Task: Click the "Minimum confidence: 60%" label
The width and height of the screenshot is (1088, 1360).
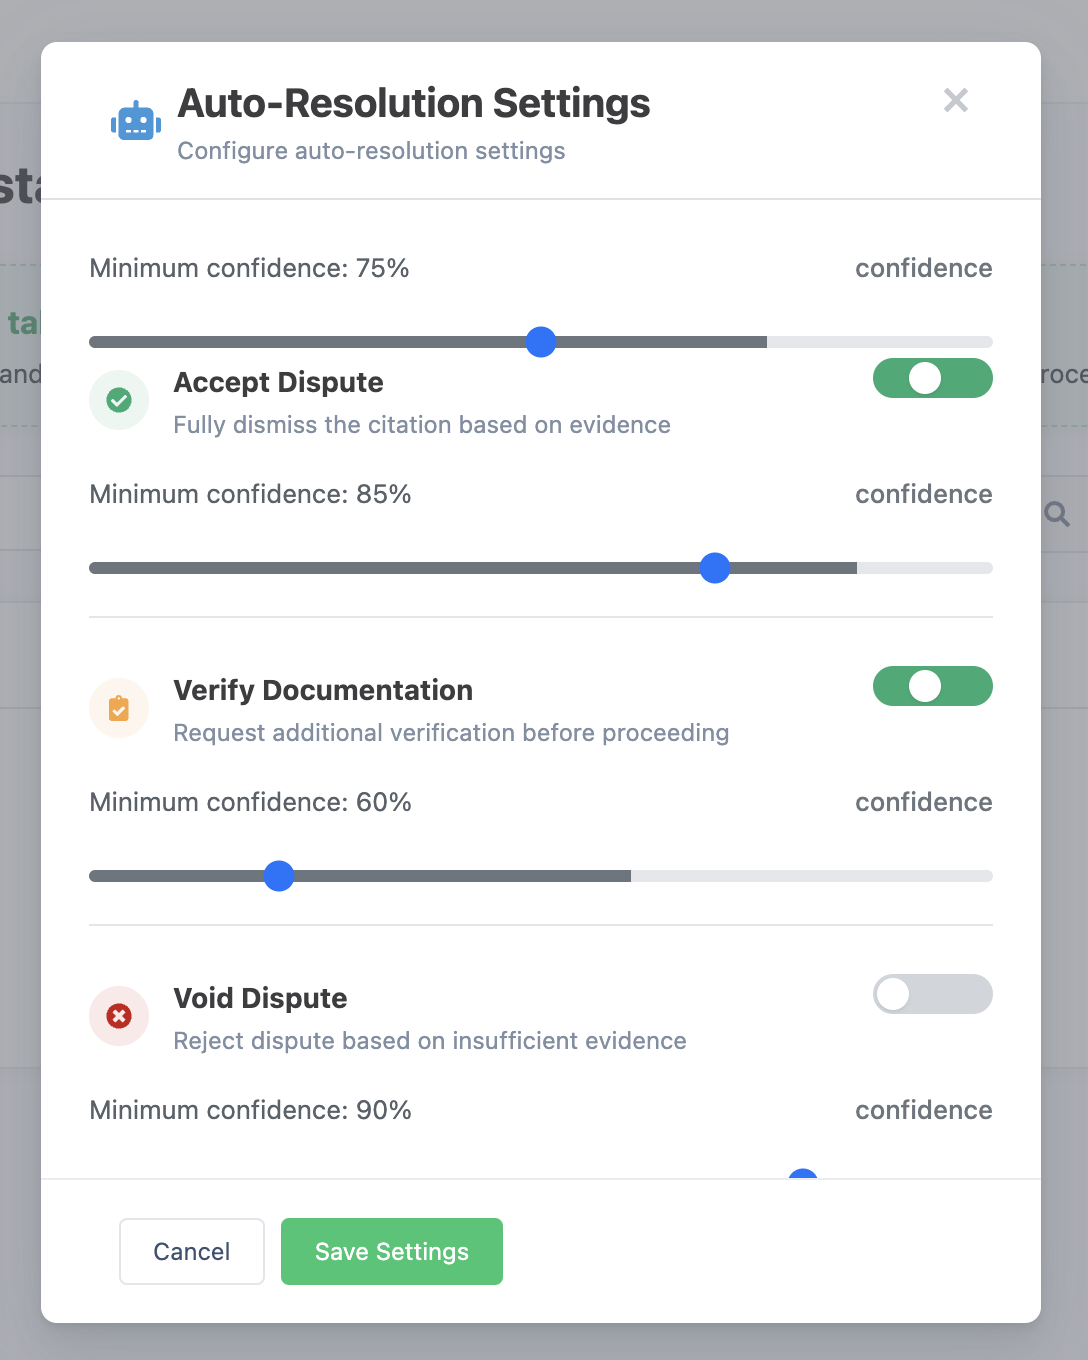Action: coord(250,802)
